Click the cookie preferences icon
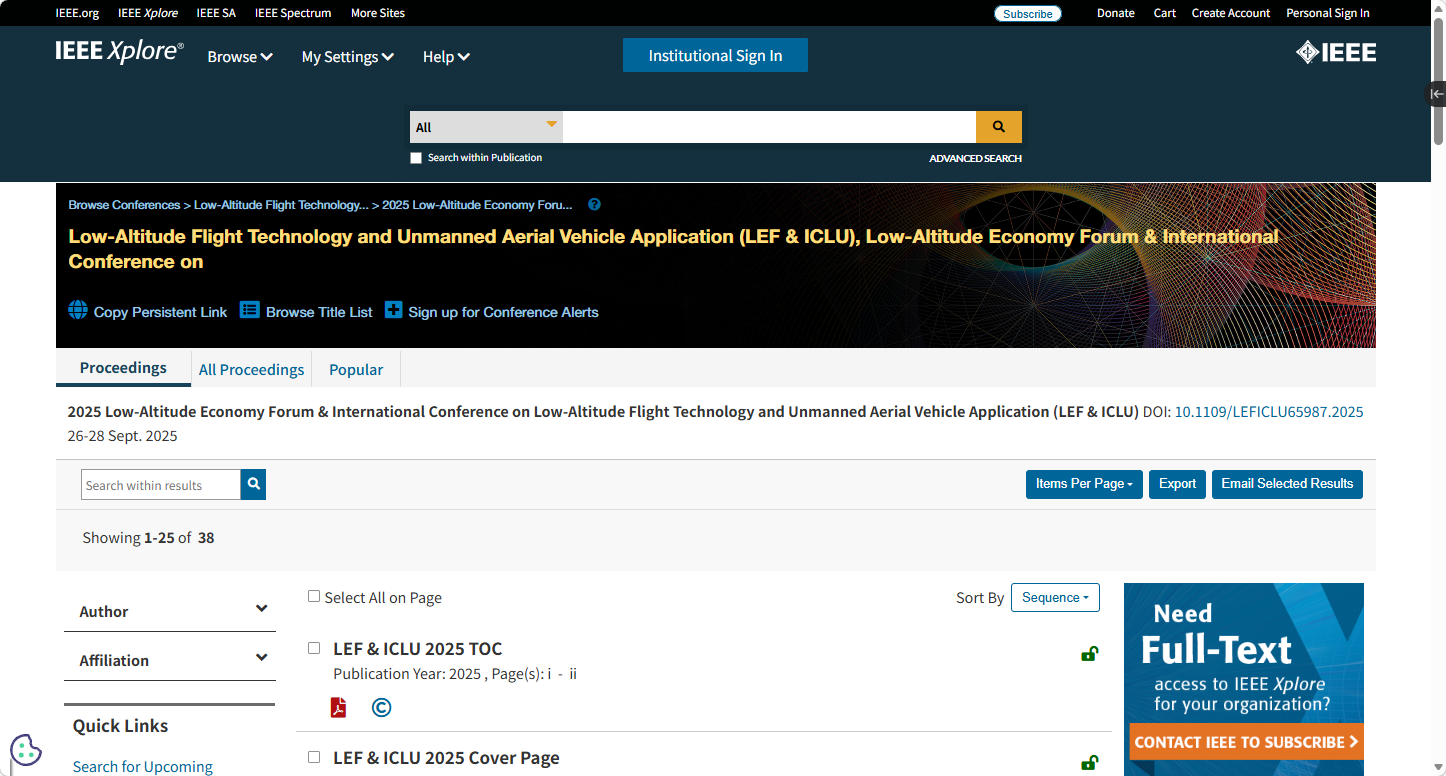Screen dimensions: 1446x776 coord(26,749)
